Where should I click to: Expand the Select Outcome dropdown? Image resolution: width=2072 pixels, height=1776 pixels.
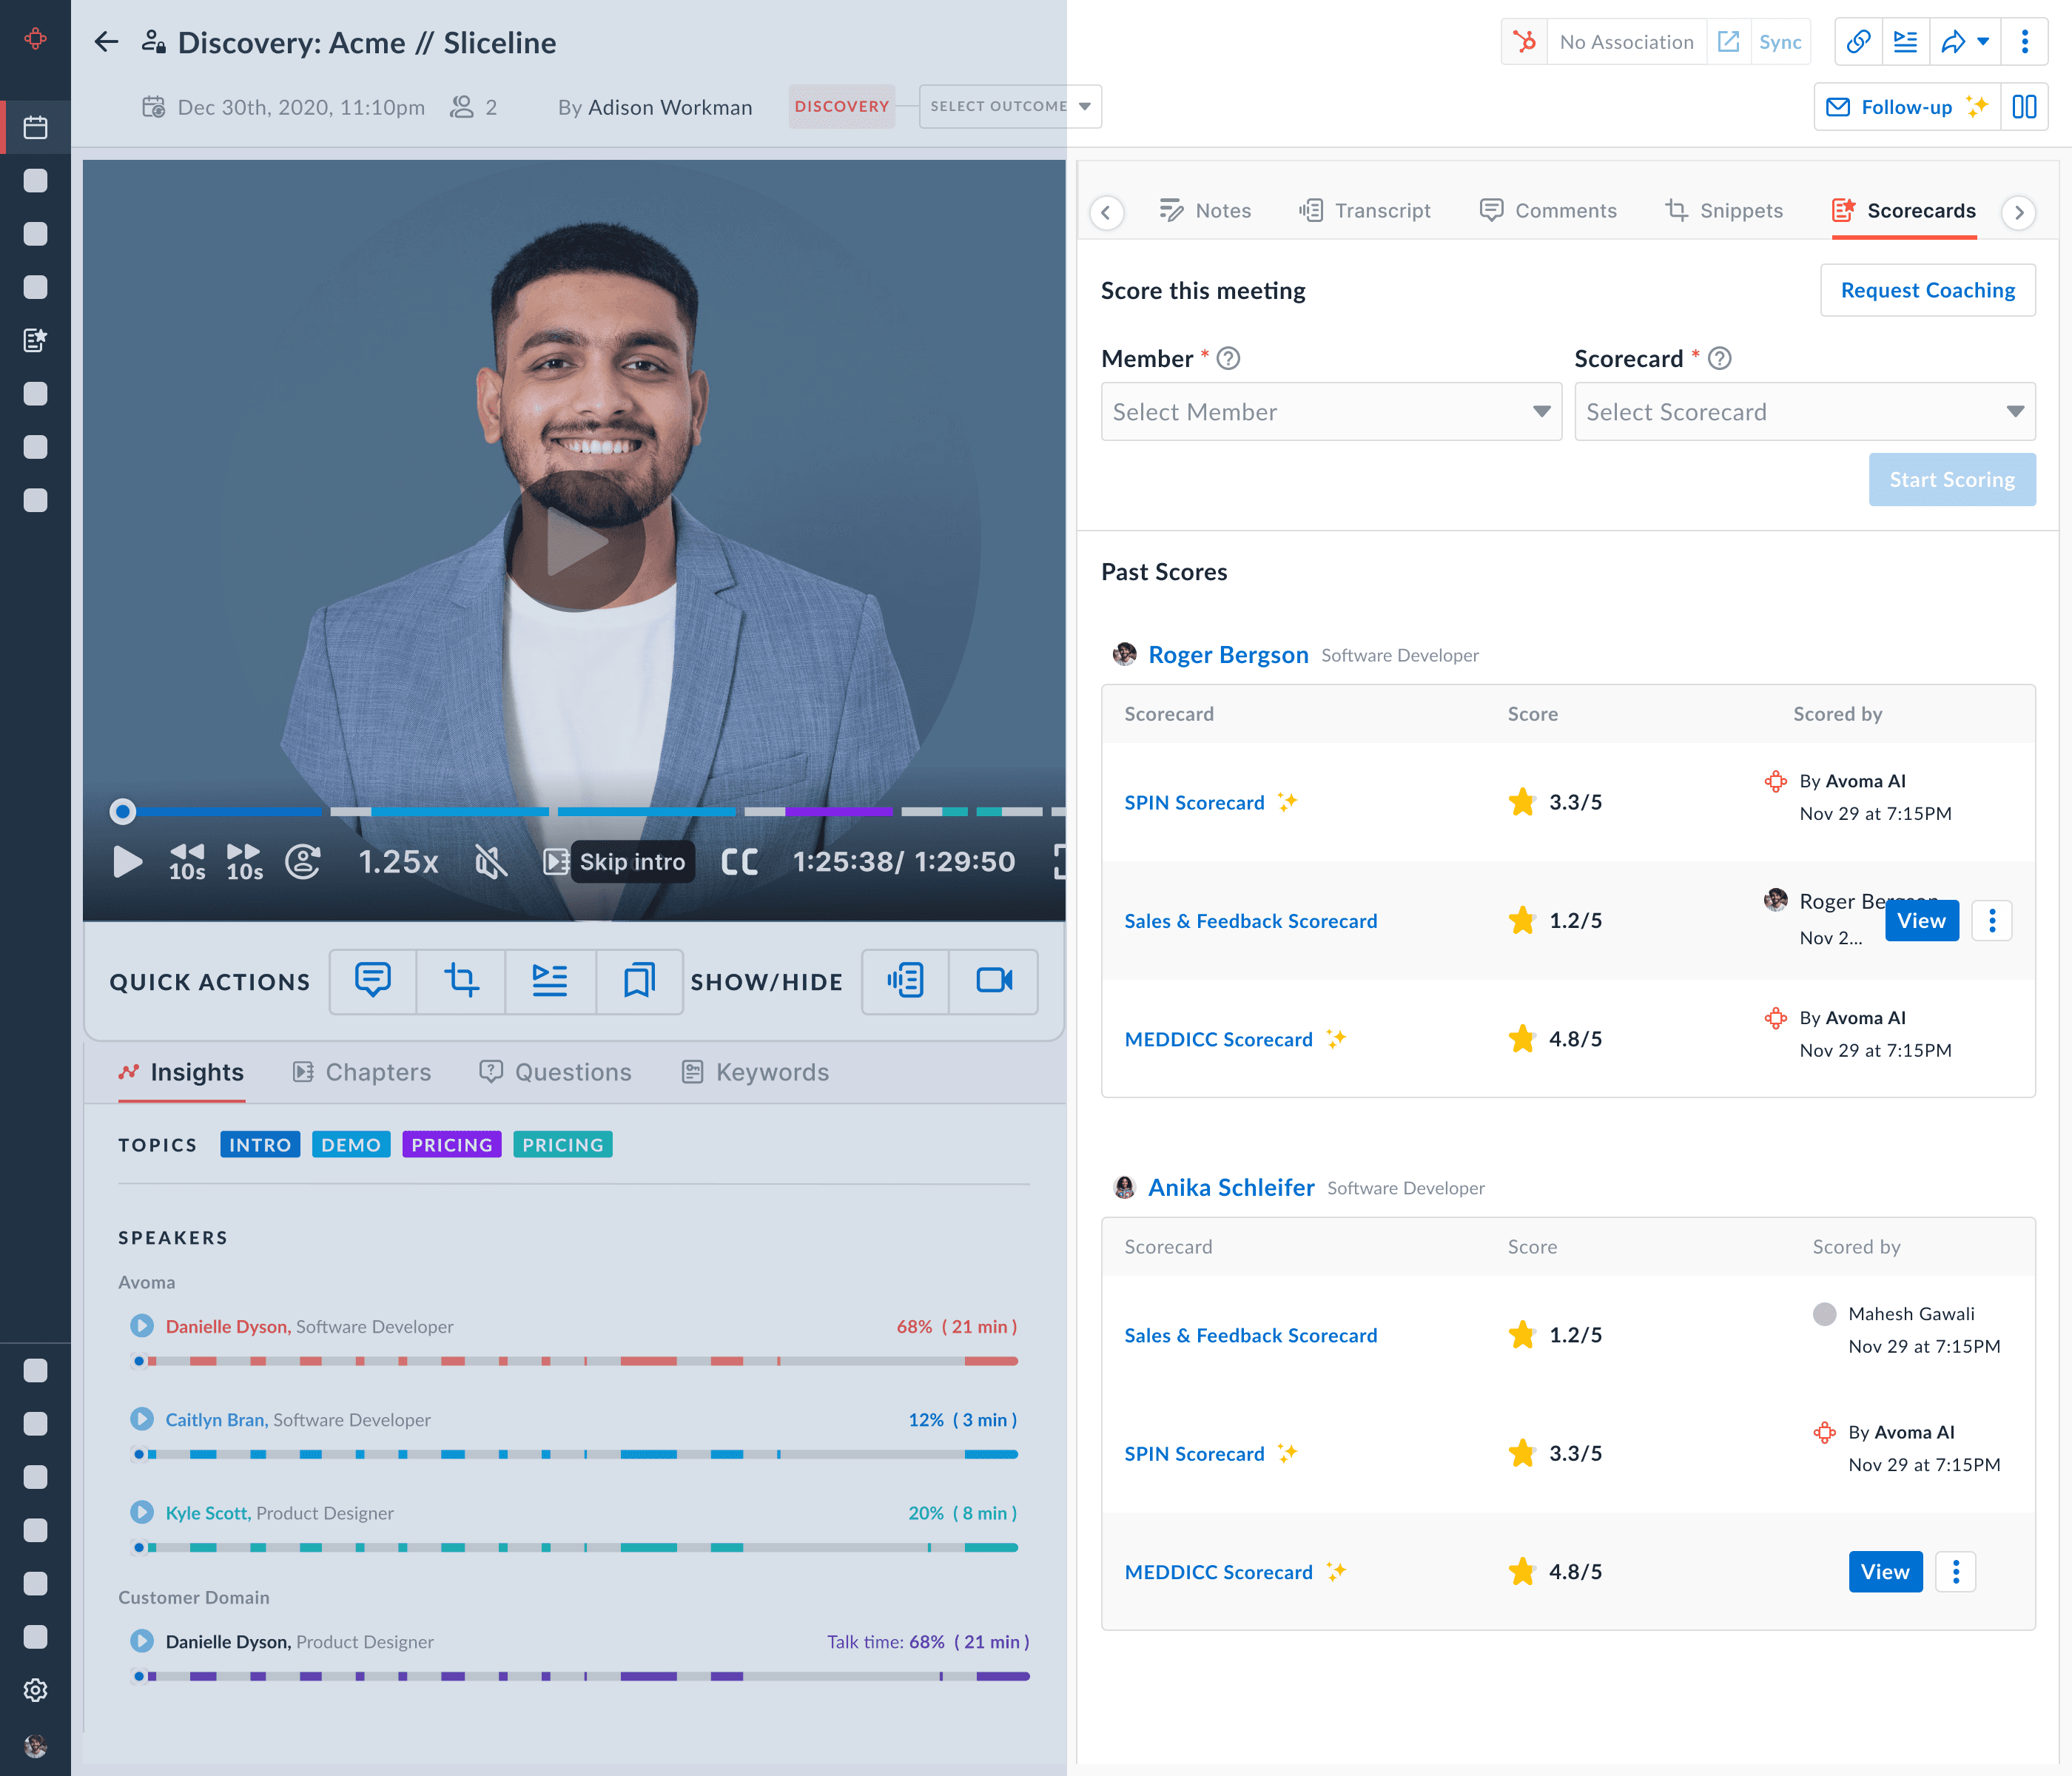coord(1010,107)
